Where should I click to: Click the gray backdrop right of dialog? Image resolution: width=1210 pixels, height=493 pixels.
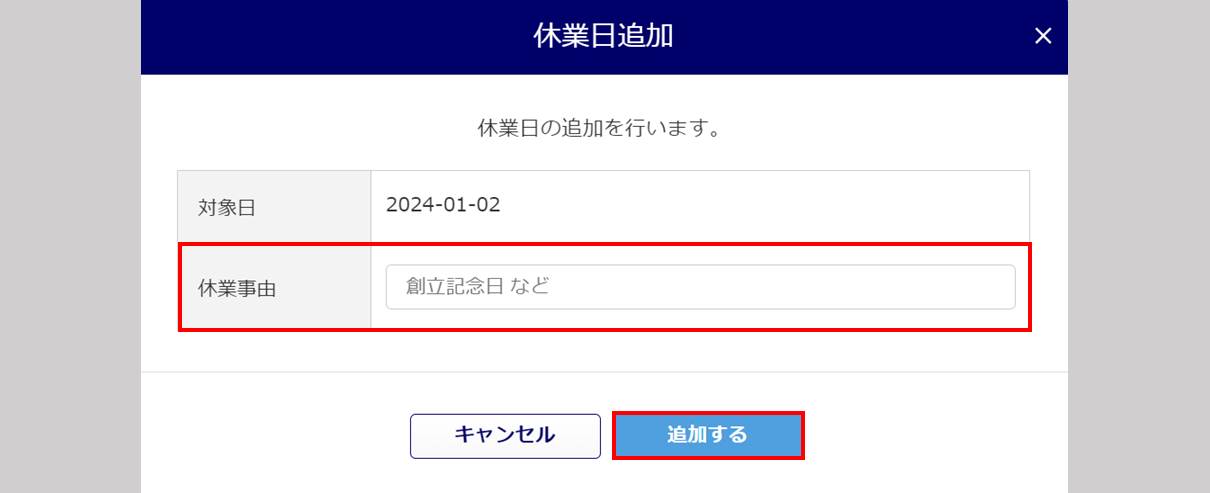click(1138, 250)
